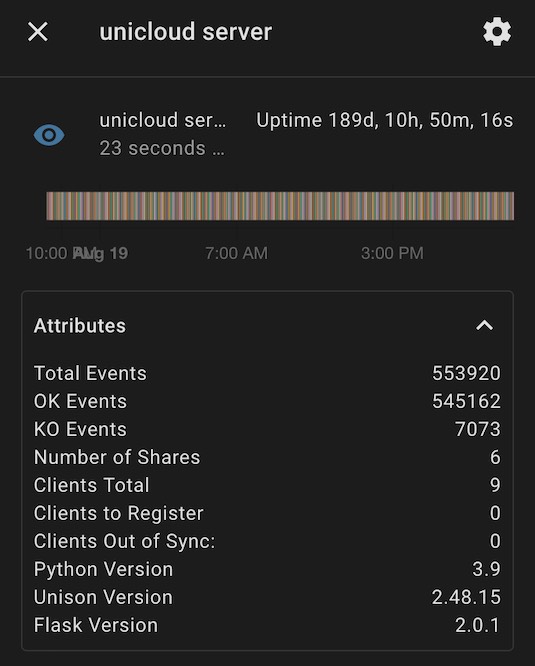Open settings via the gear icon
535x666 pixels.
tap(497, 32)
